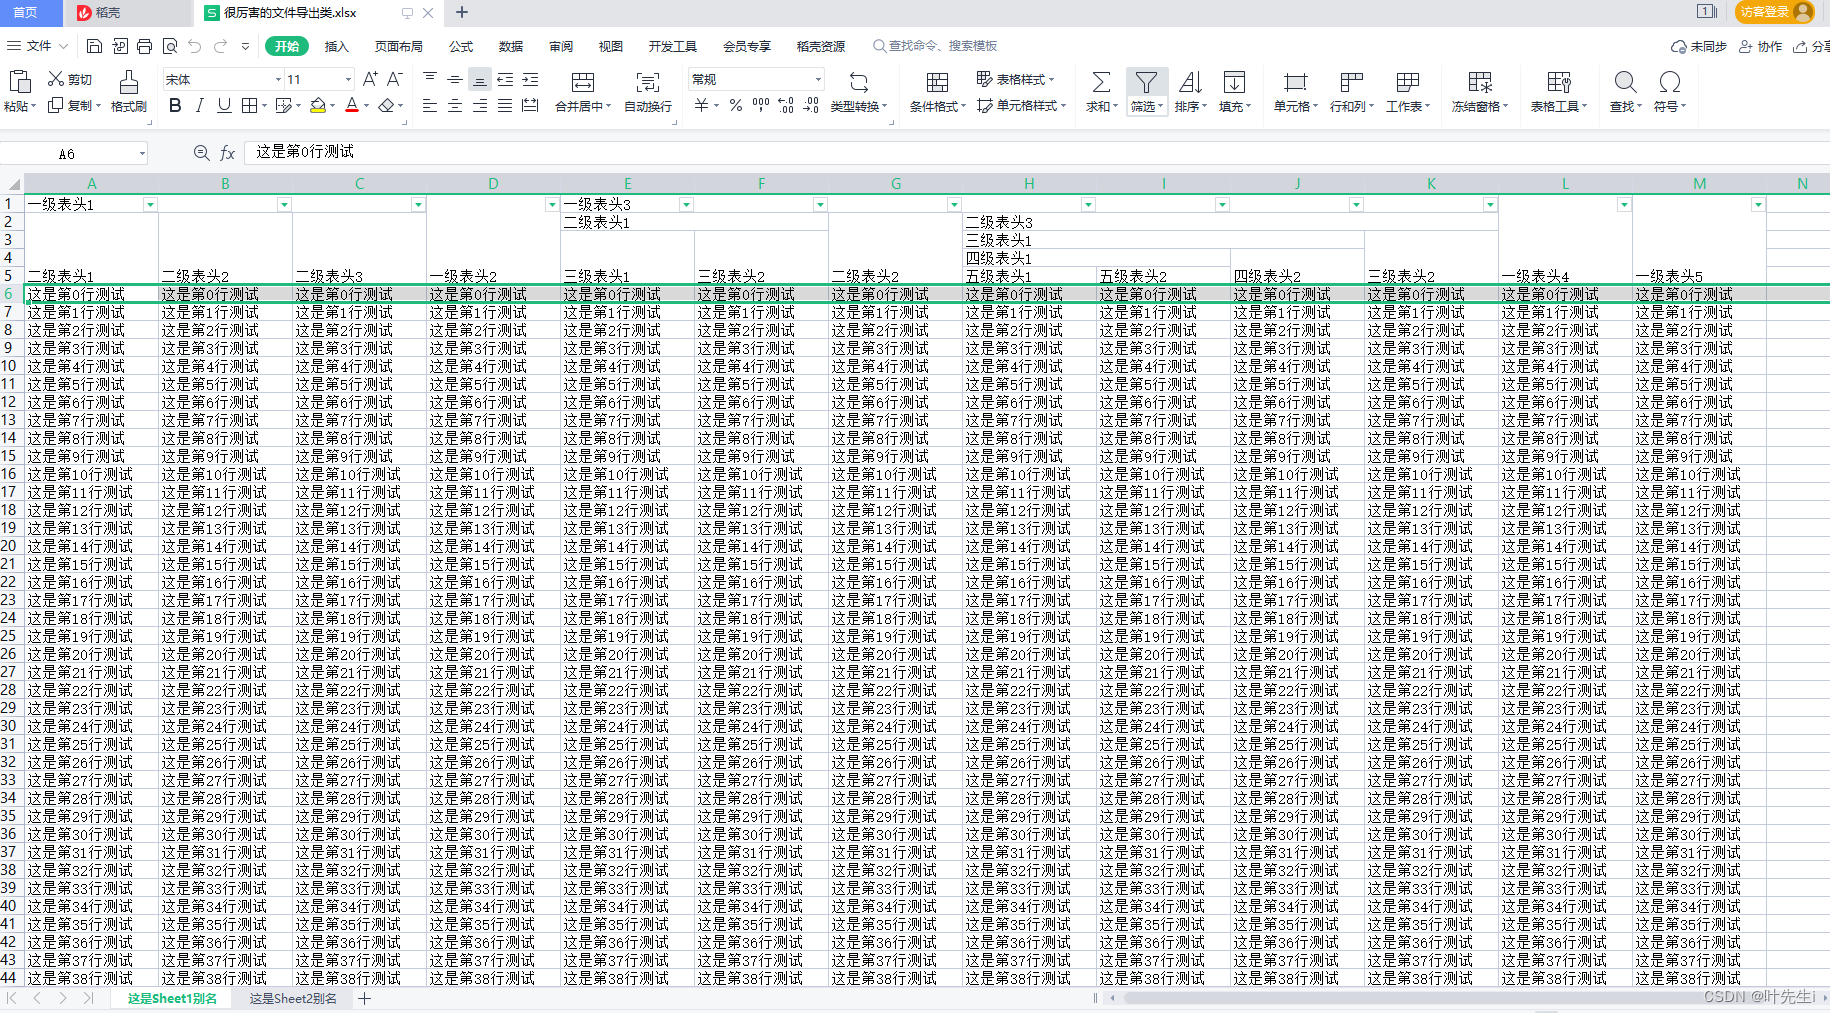Click the Collaborate (协作) button
This screenshot has height=1013, width=1830.
pyautogui.click(x=1761, y=46)
